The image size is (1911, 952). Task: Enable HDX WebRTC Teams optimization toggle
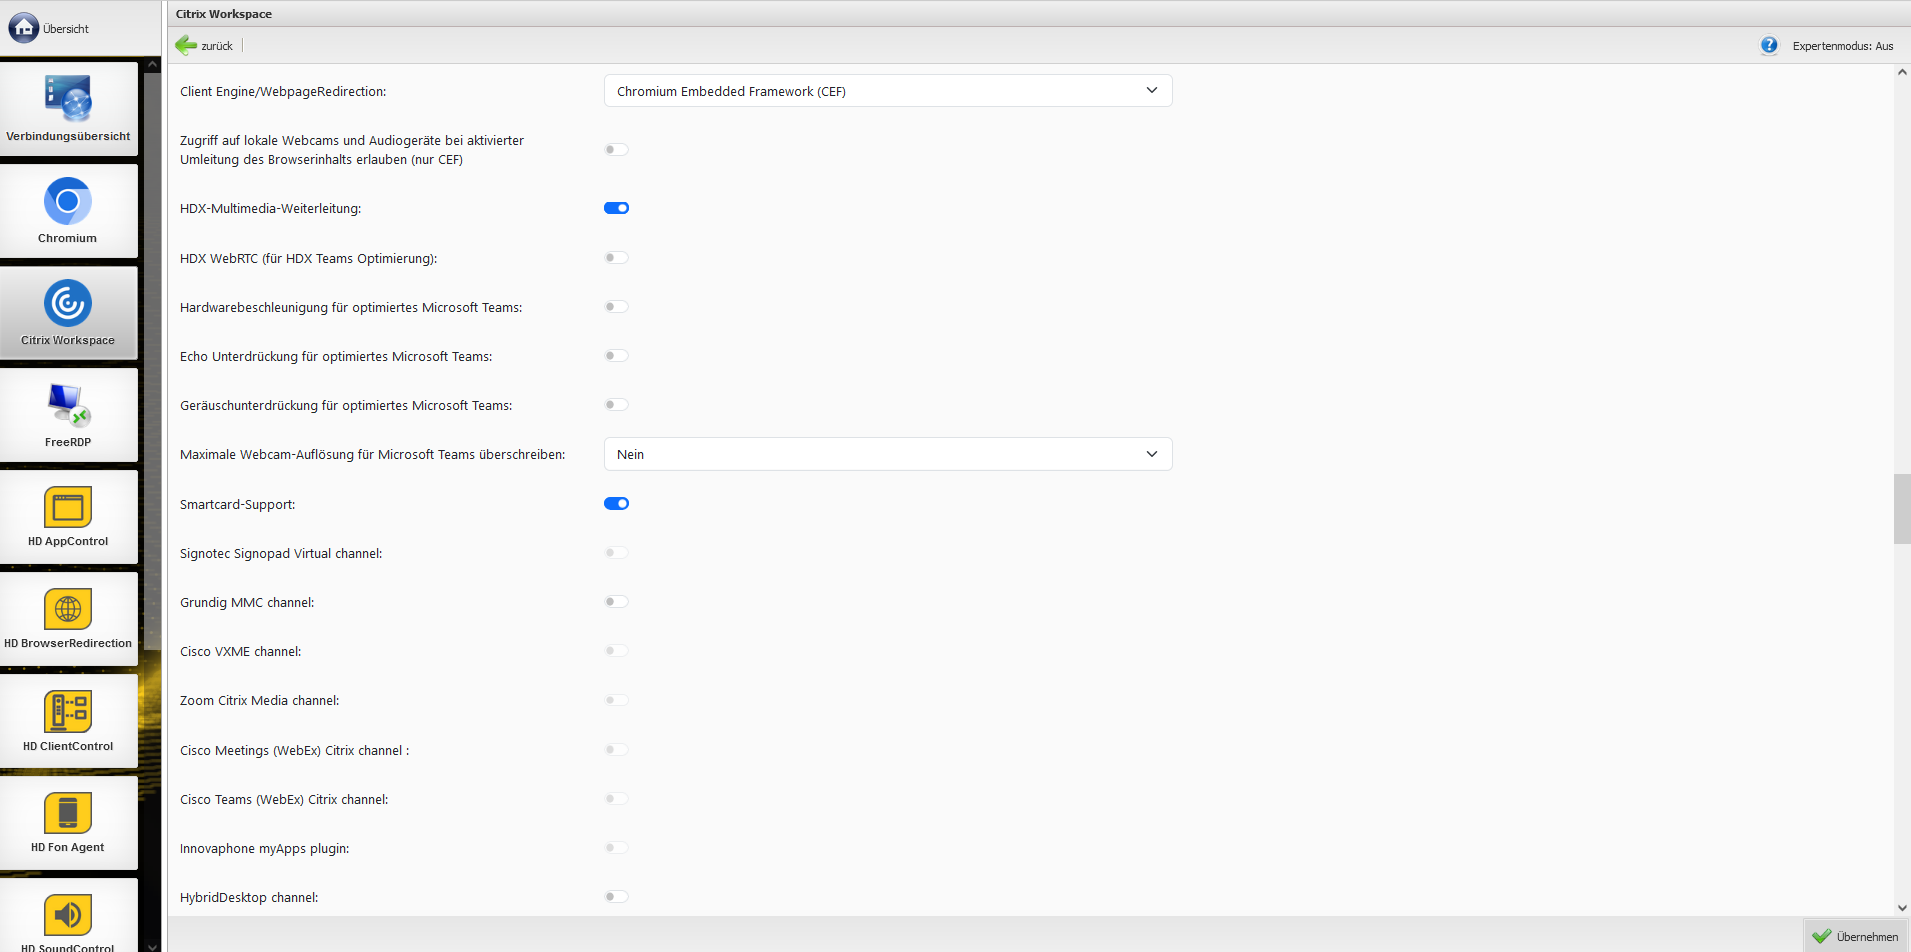click(x=616, y=258)
